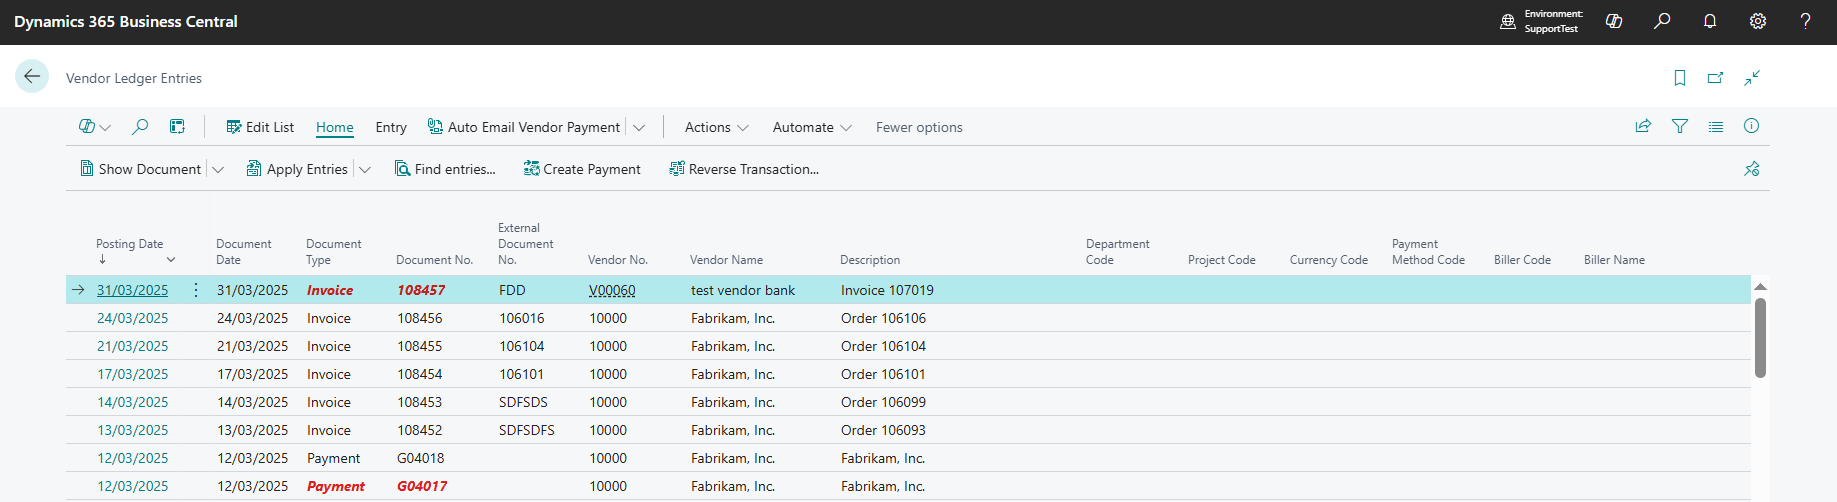This screenshot has height=502, width=1837.
Task: Change list view layout icon
Action: 1716,127
